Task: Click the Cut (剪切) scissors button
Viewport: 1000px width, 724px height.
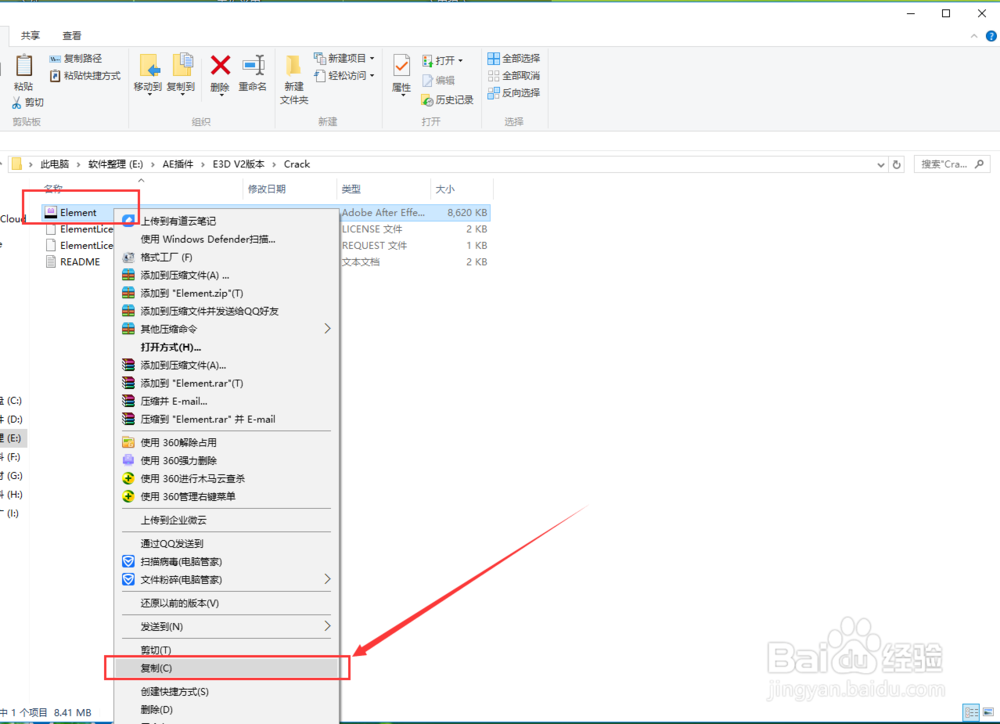Action: click(27, 102)
